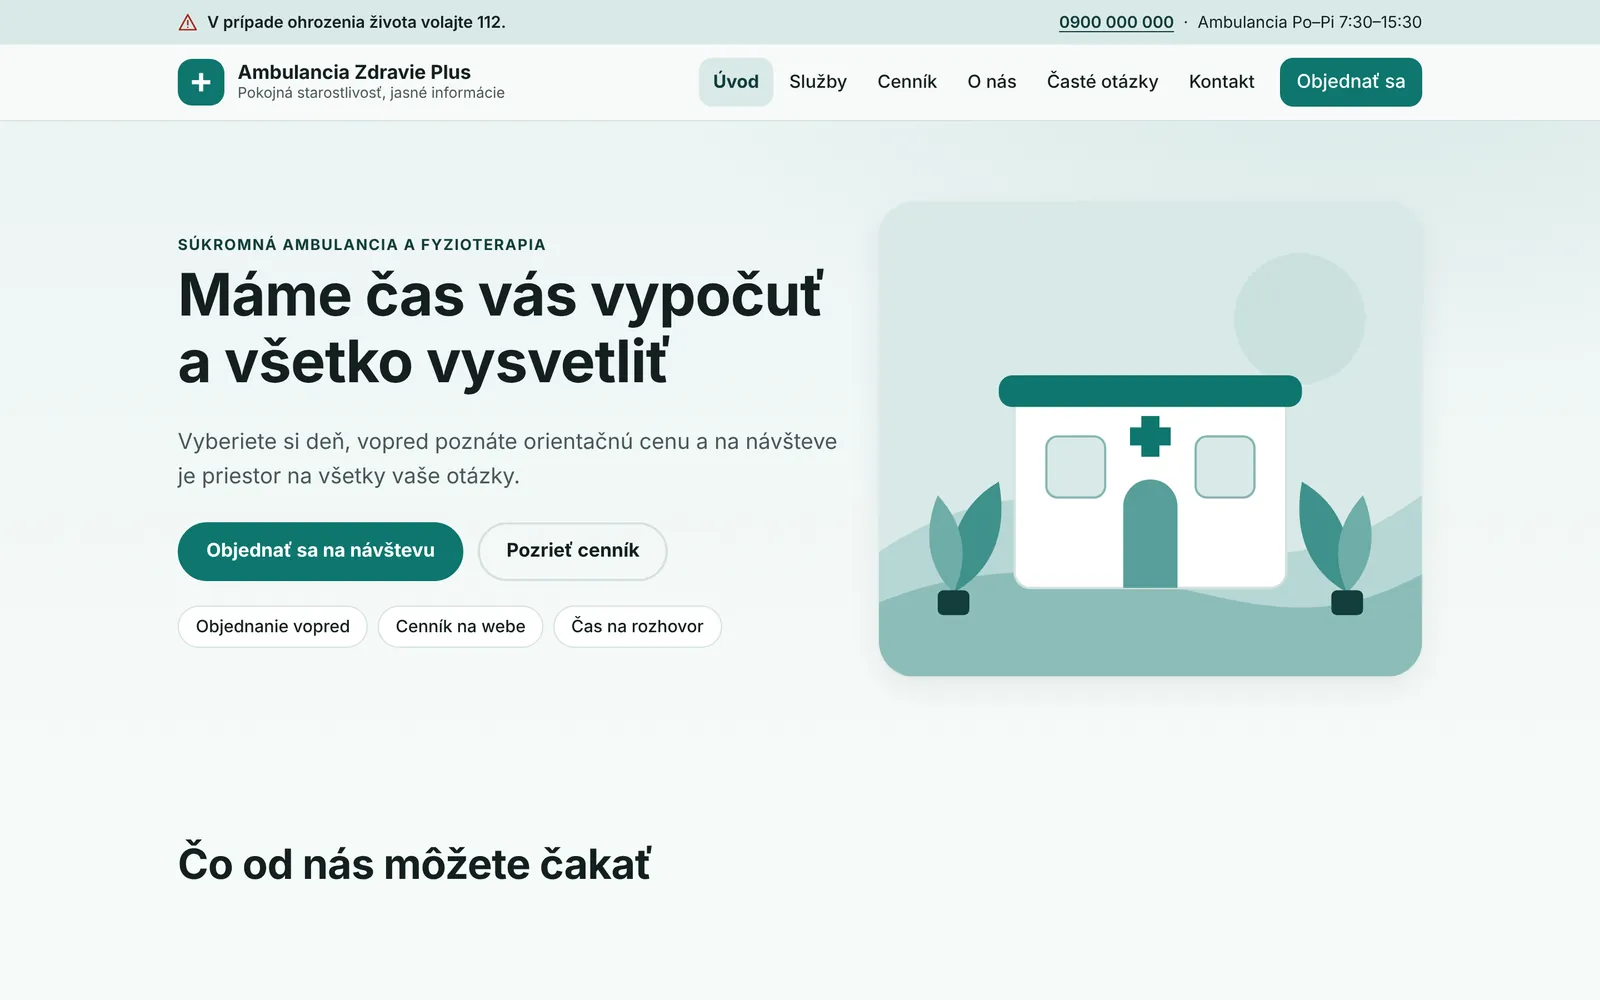Click the Máme čas vás vypočuť headline

(501, 328)
